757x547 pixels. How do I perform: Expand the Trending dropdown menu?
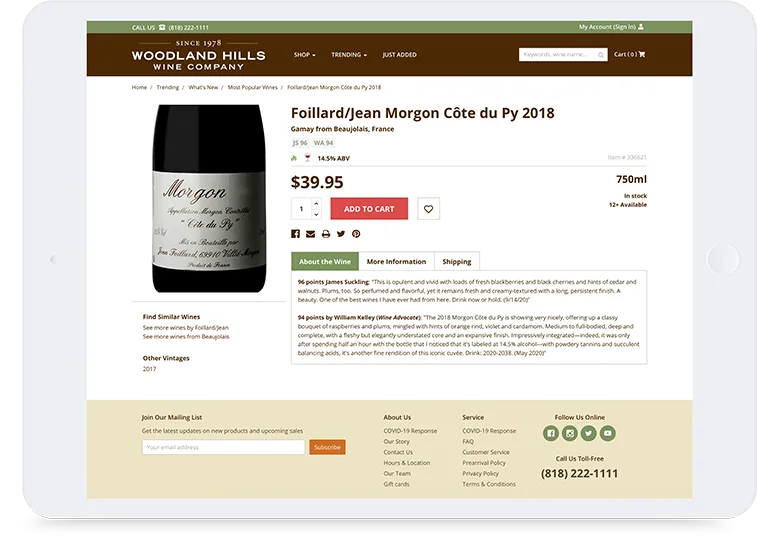(349, 55)
